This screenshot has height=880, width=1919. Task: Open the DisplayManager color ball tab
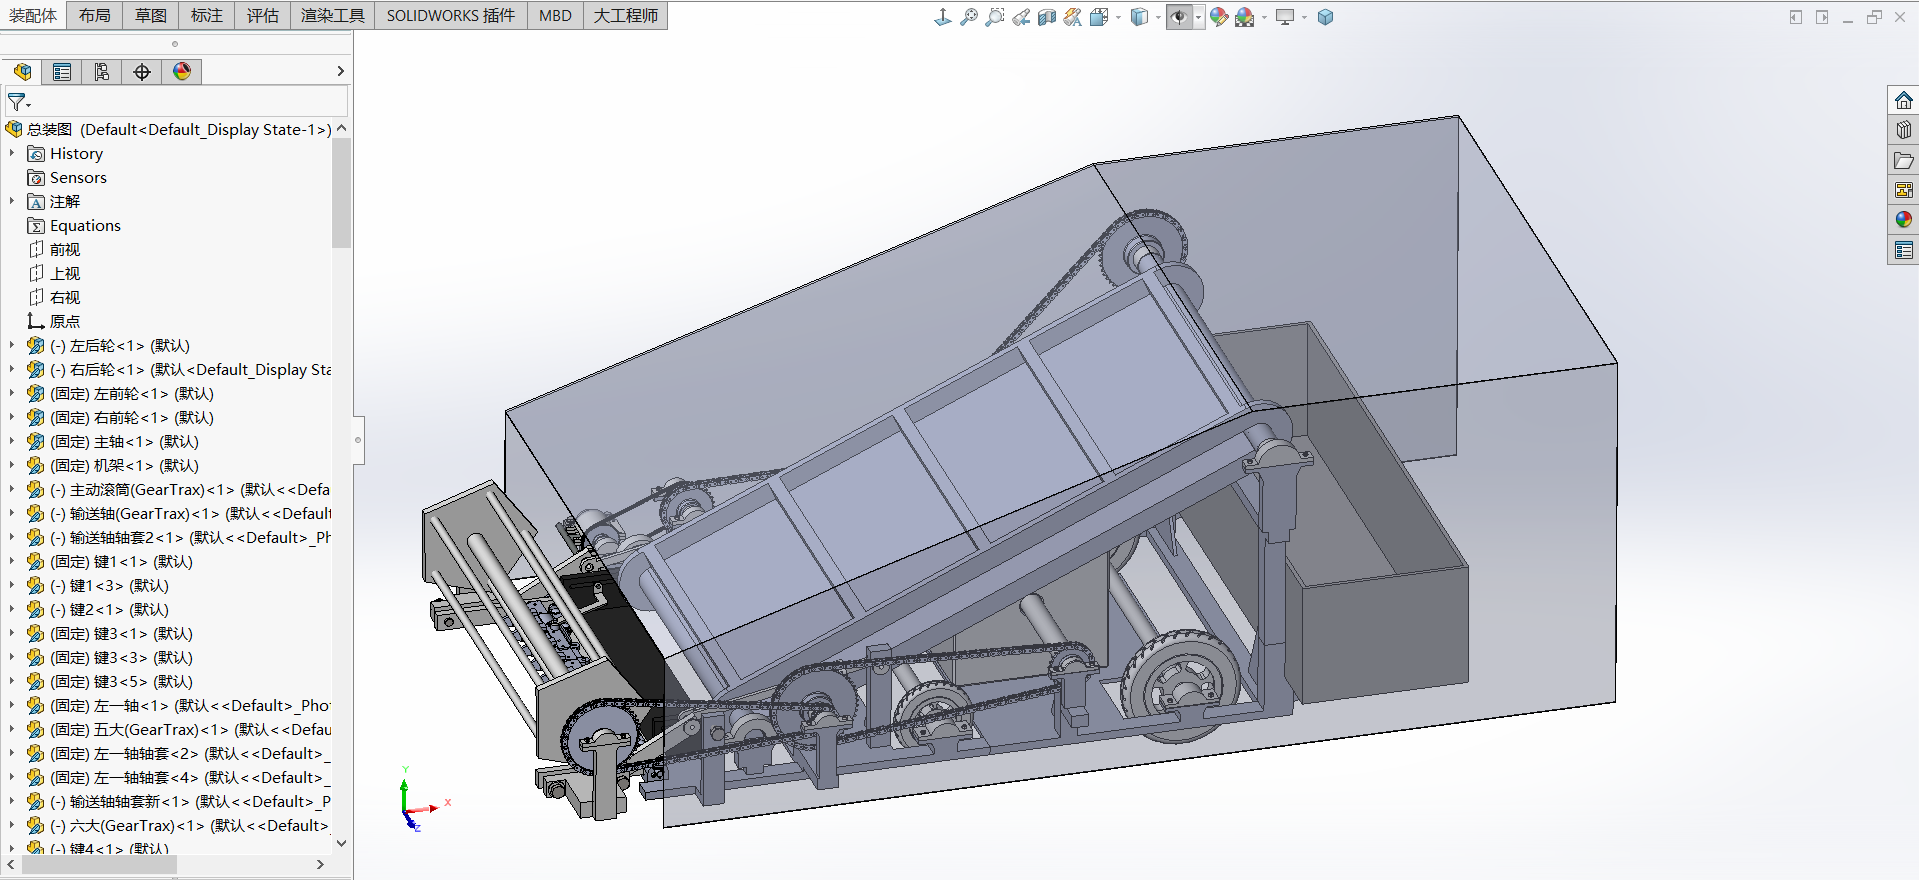tap(182, 72)
